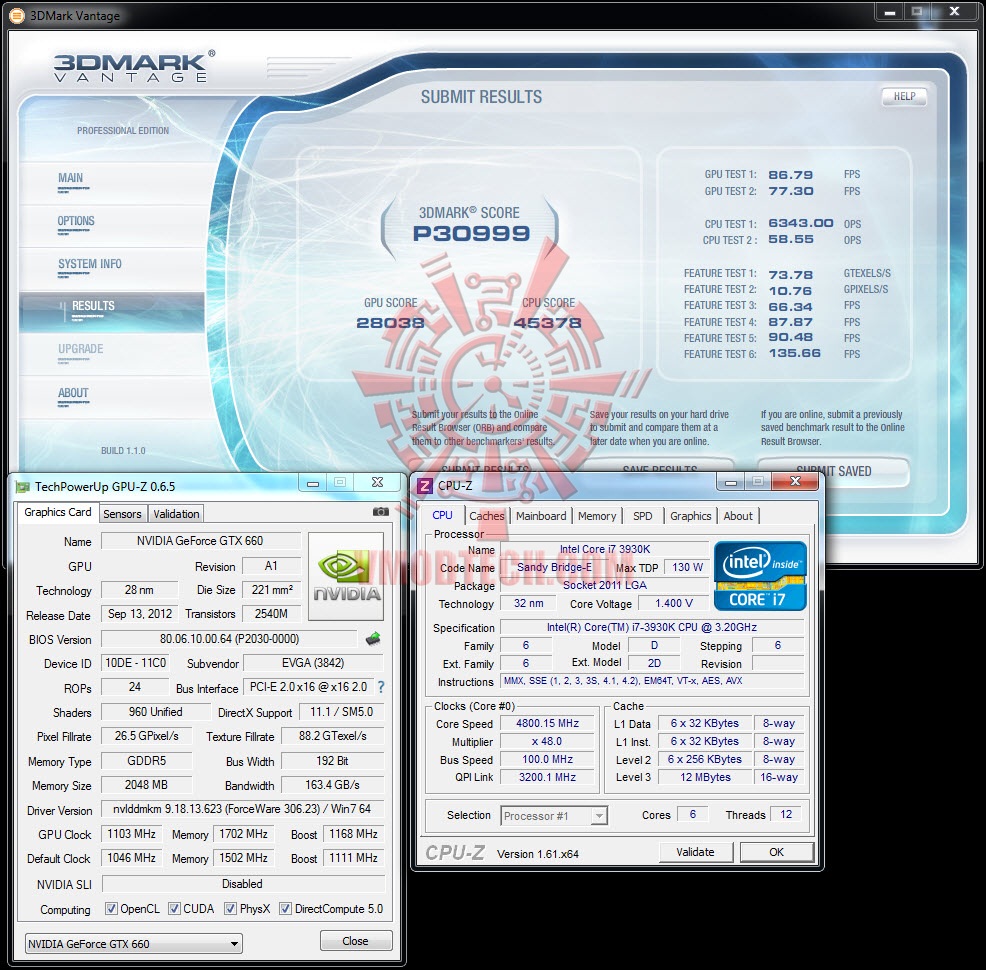Toggle the CUDA checkbox
This screenshot has height=970, width=986.
point(175,909)
